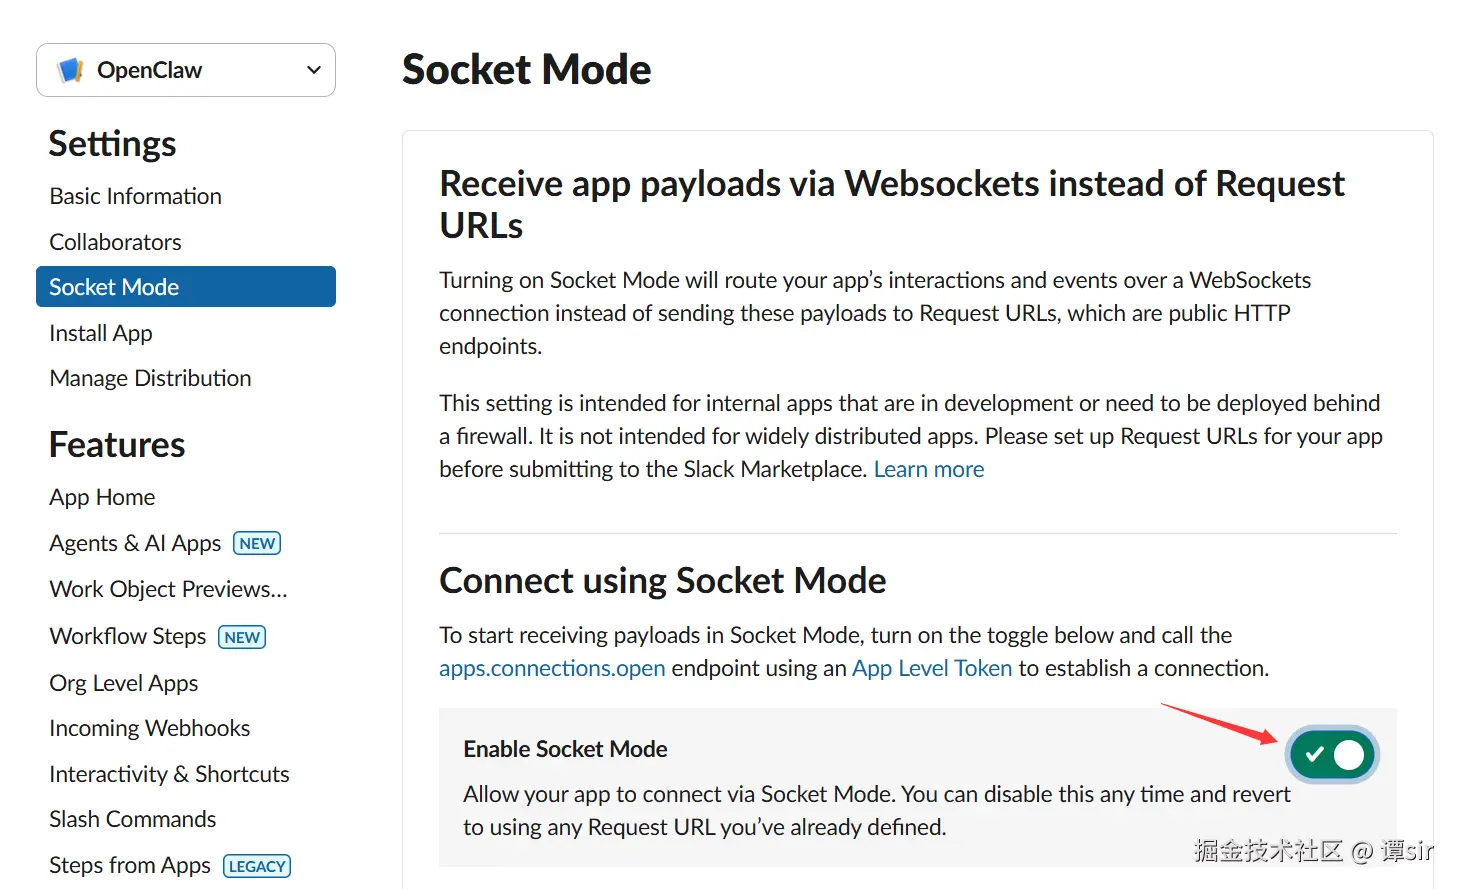Go to Collaborators settings
The height and width of the screenshot is (889, 1458).
[x=116, y=242]
